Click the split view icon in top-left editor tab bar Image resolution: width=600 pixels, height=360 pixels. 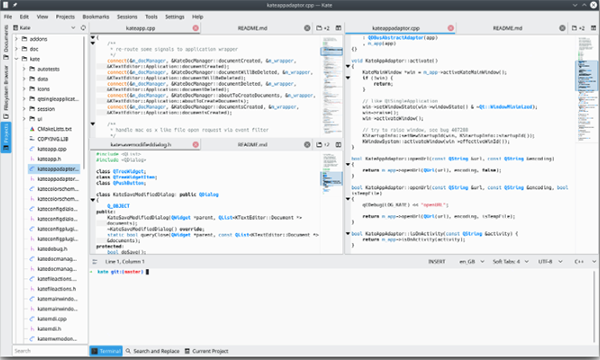(x=338, y=28)
